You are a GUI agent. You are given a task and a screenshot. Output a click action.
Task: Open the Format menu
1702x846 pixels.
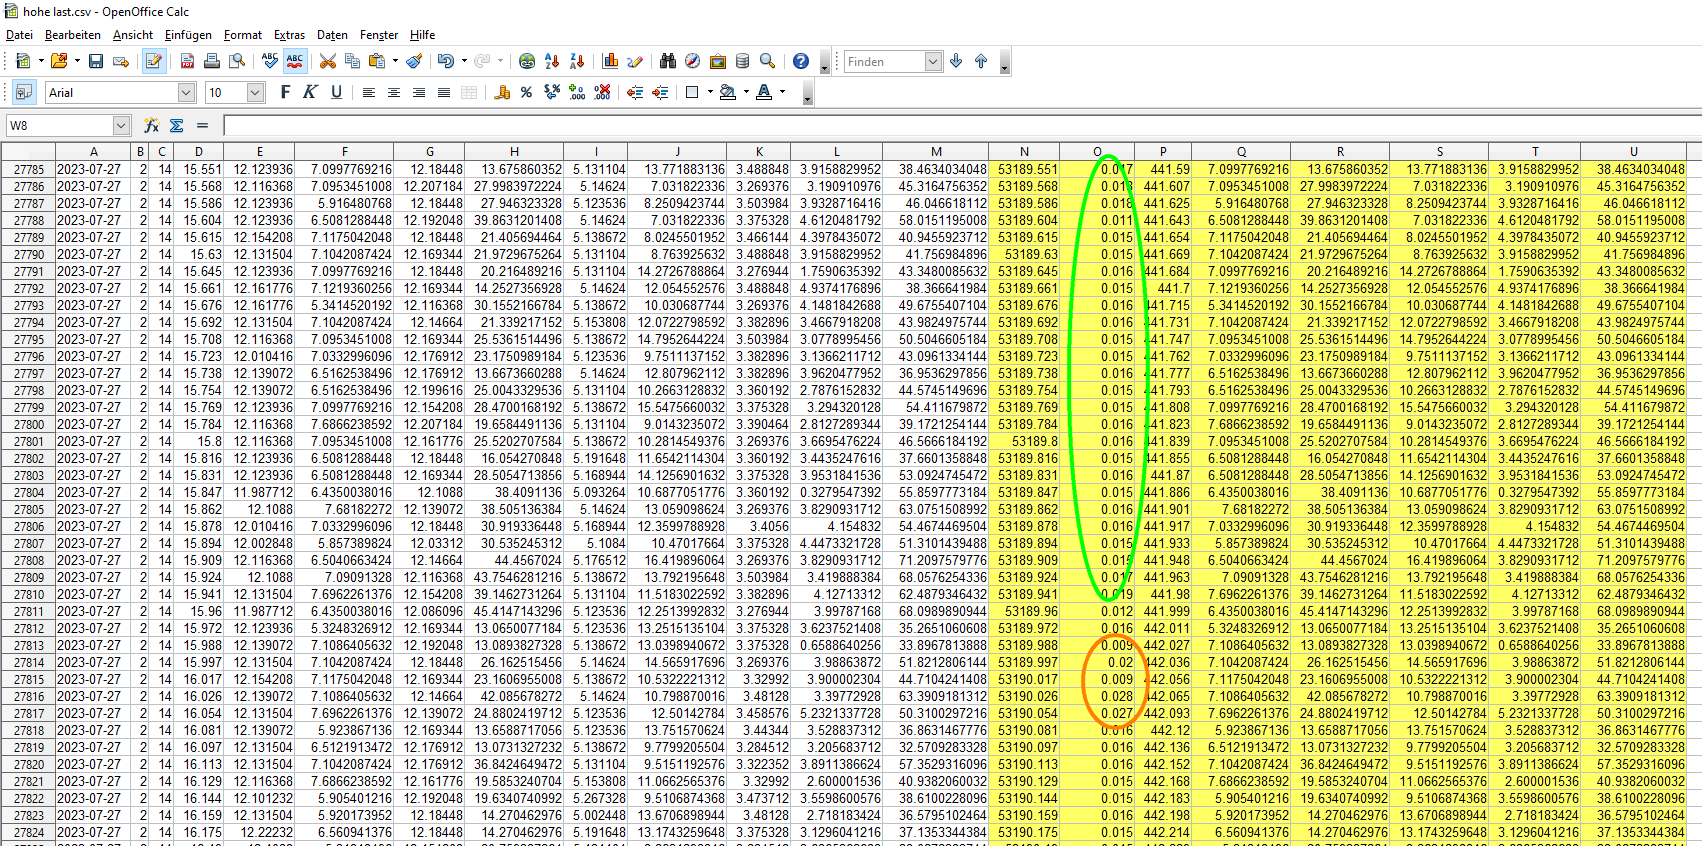pyautogui.click(x=243, y=35)
